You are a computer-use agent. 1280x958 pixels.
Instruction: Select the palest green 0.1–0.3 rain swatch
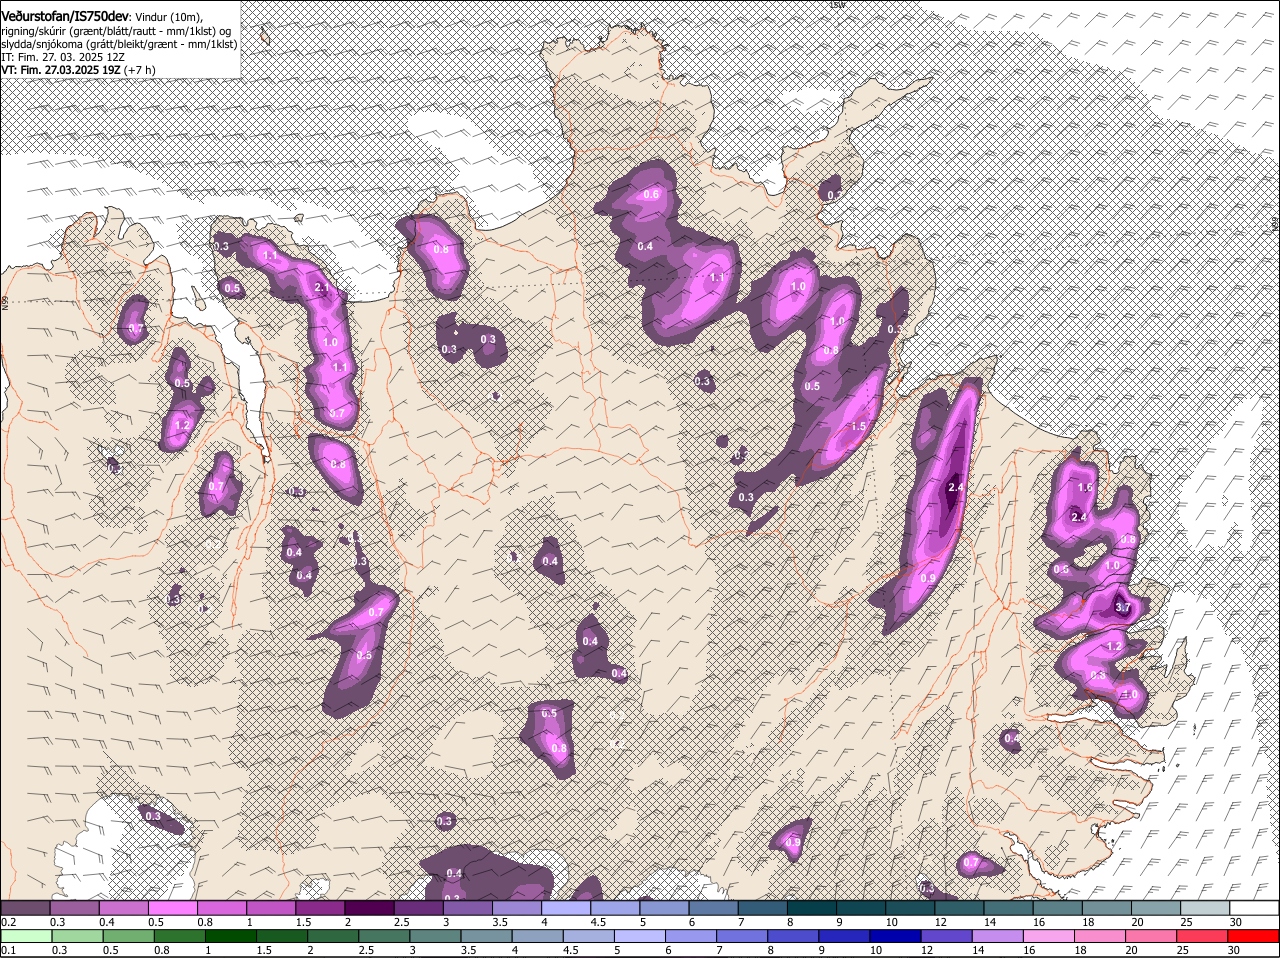coord(25,937)
